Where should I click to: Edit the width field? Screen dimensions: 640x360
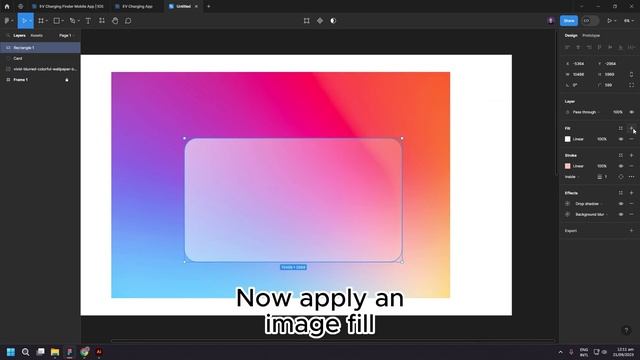click(578, 74)
